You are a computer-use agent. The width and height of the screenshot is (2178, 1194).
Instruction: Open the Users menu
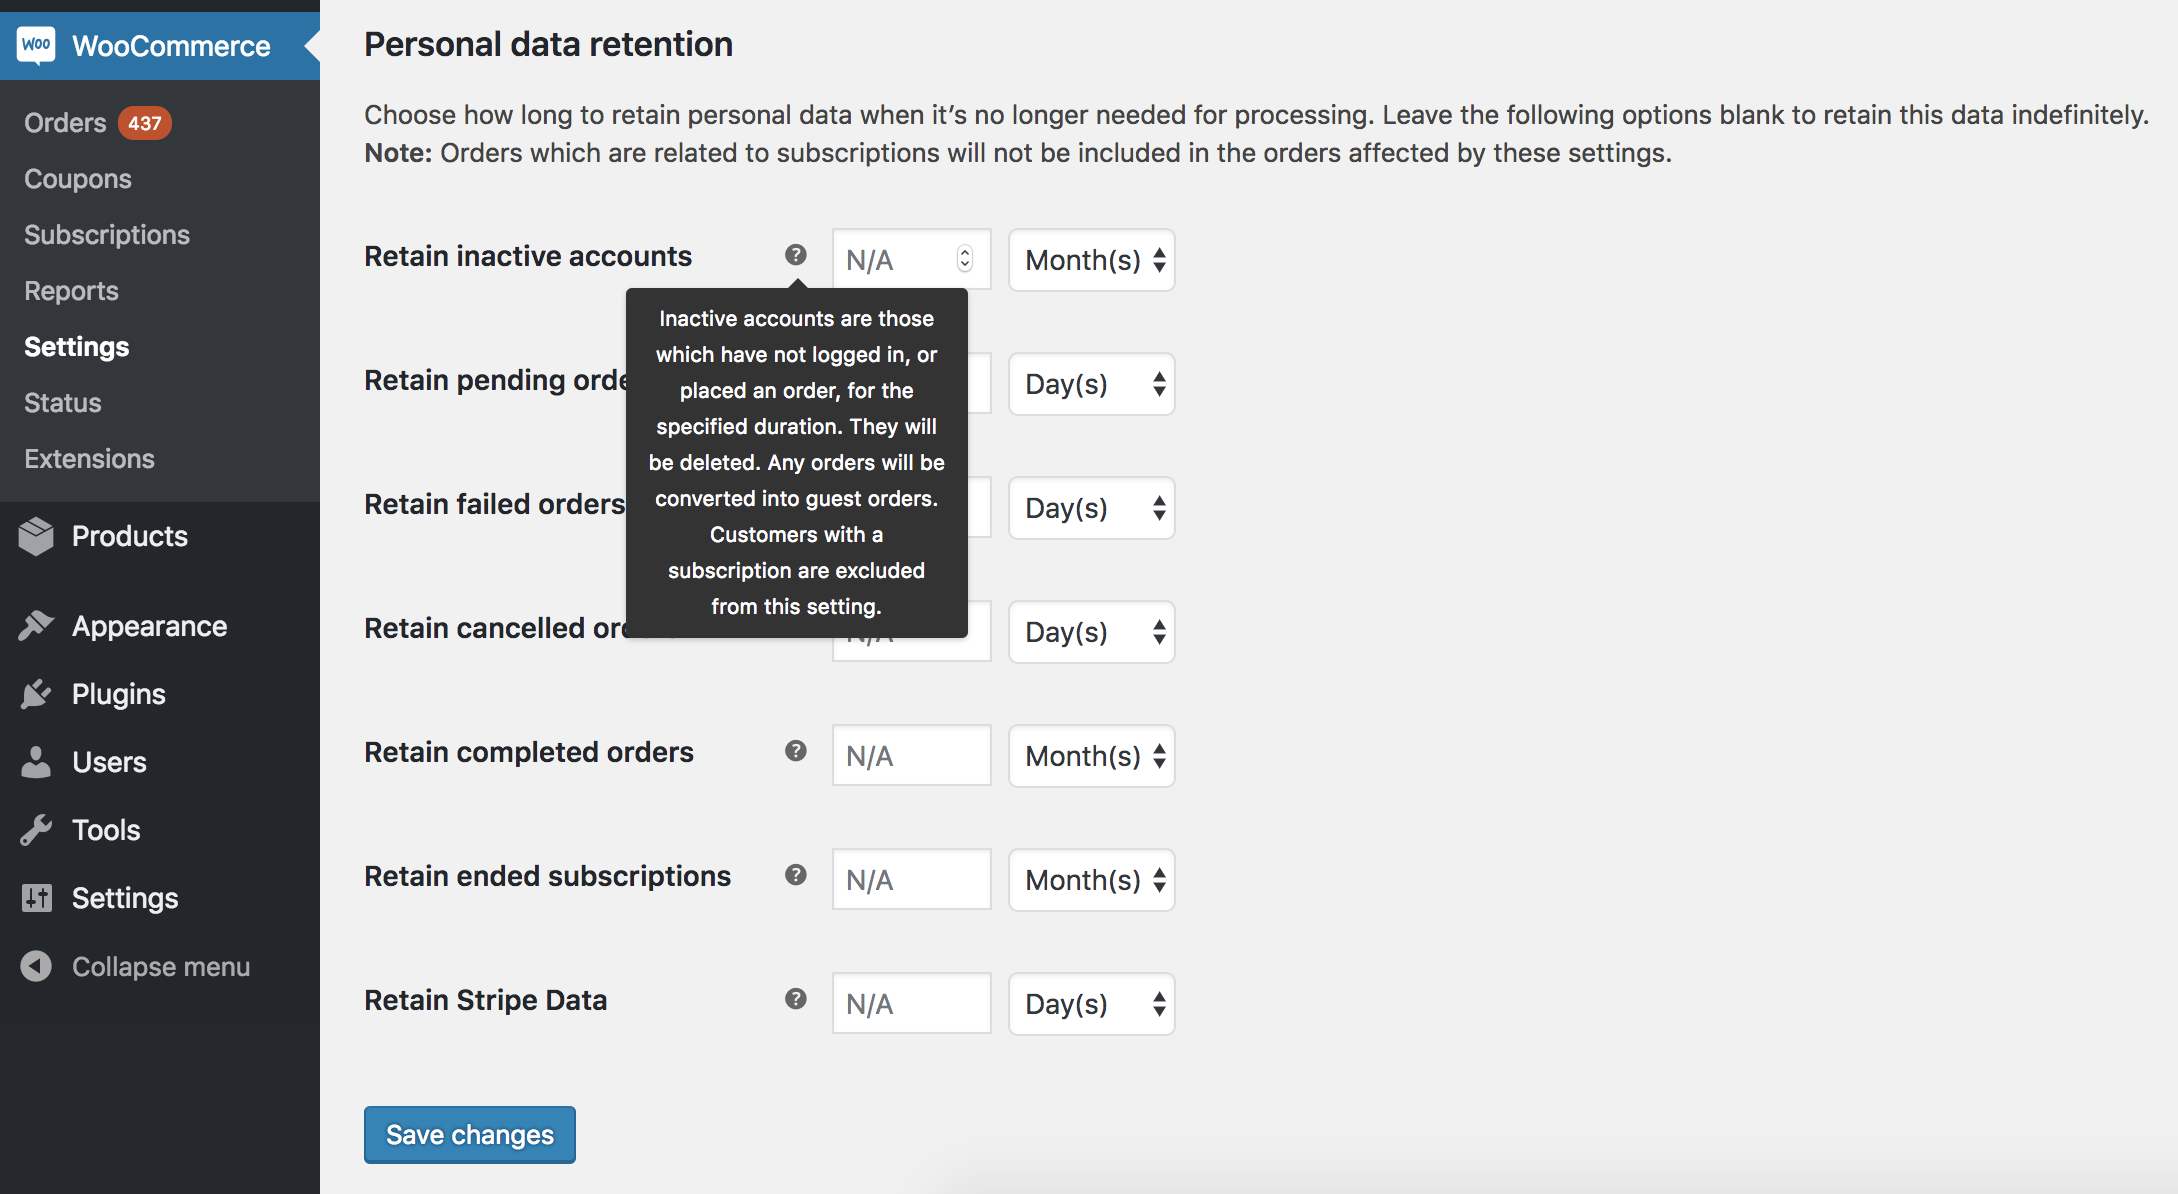(160, 762)
